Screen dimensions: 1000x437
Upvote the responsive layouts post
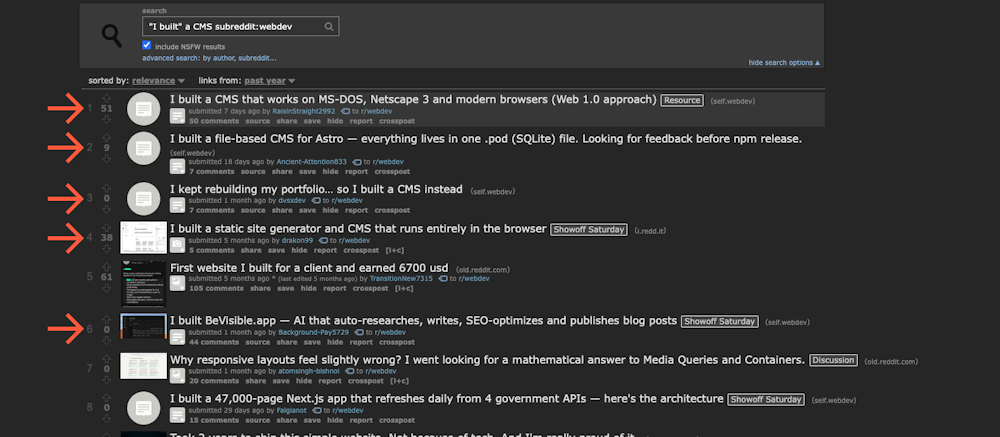(x=107, y=359)
